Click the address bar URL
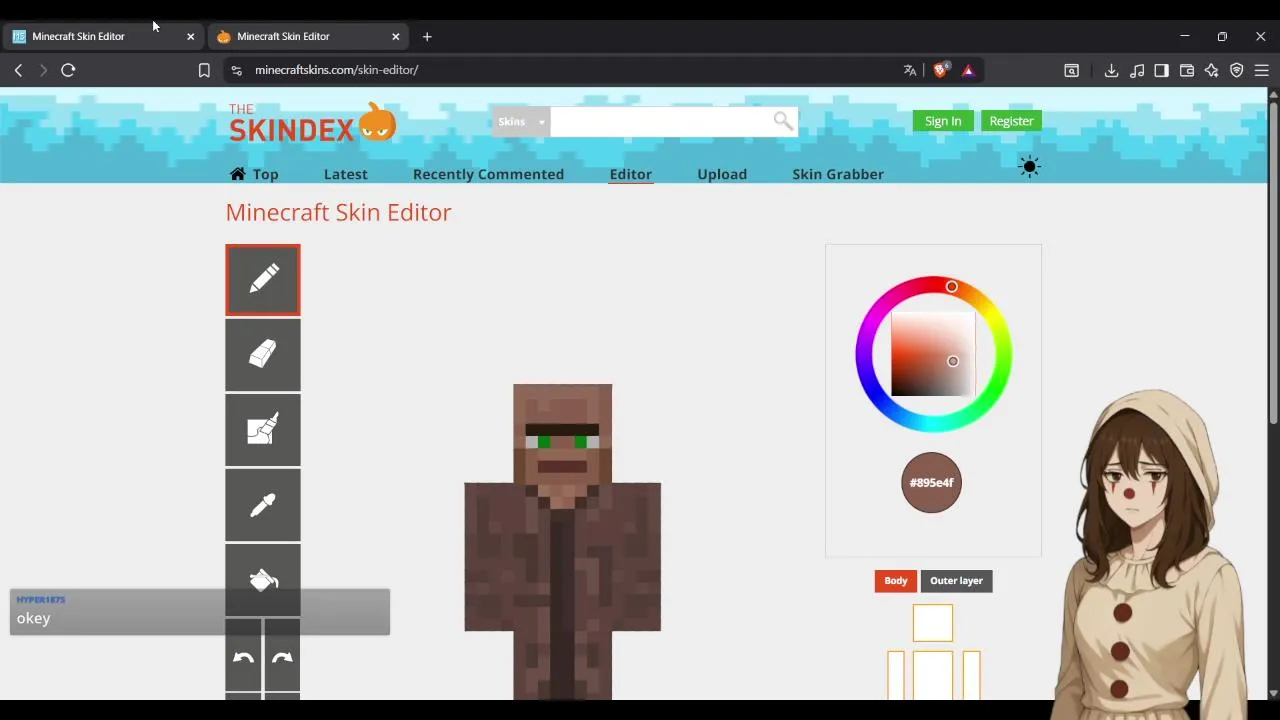Viewport: 1280px width, 720px height. coord(336,70)
